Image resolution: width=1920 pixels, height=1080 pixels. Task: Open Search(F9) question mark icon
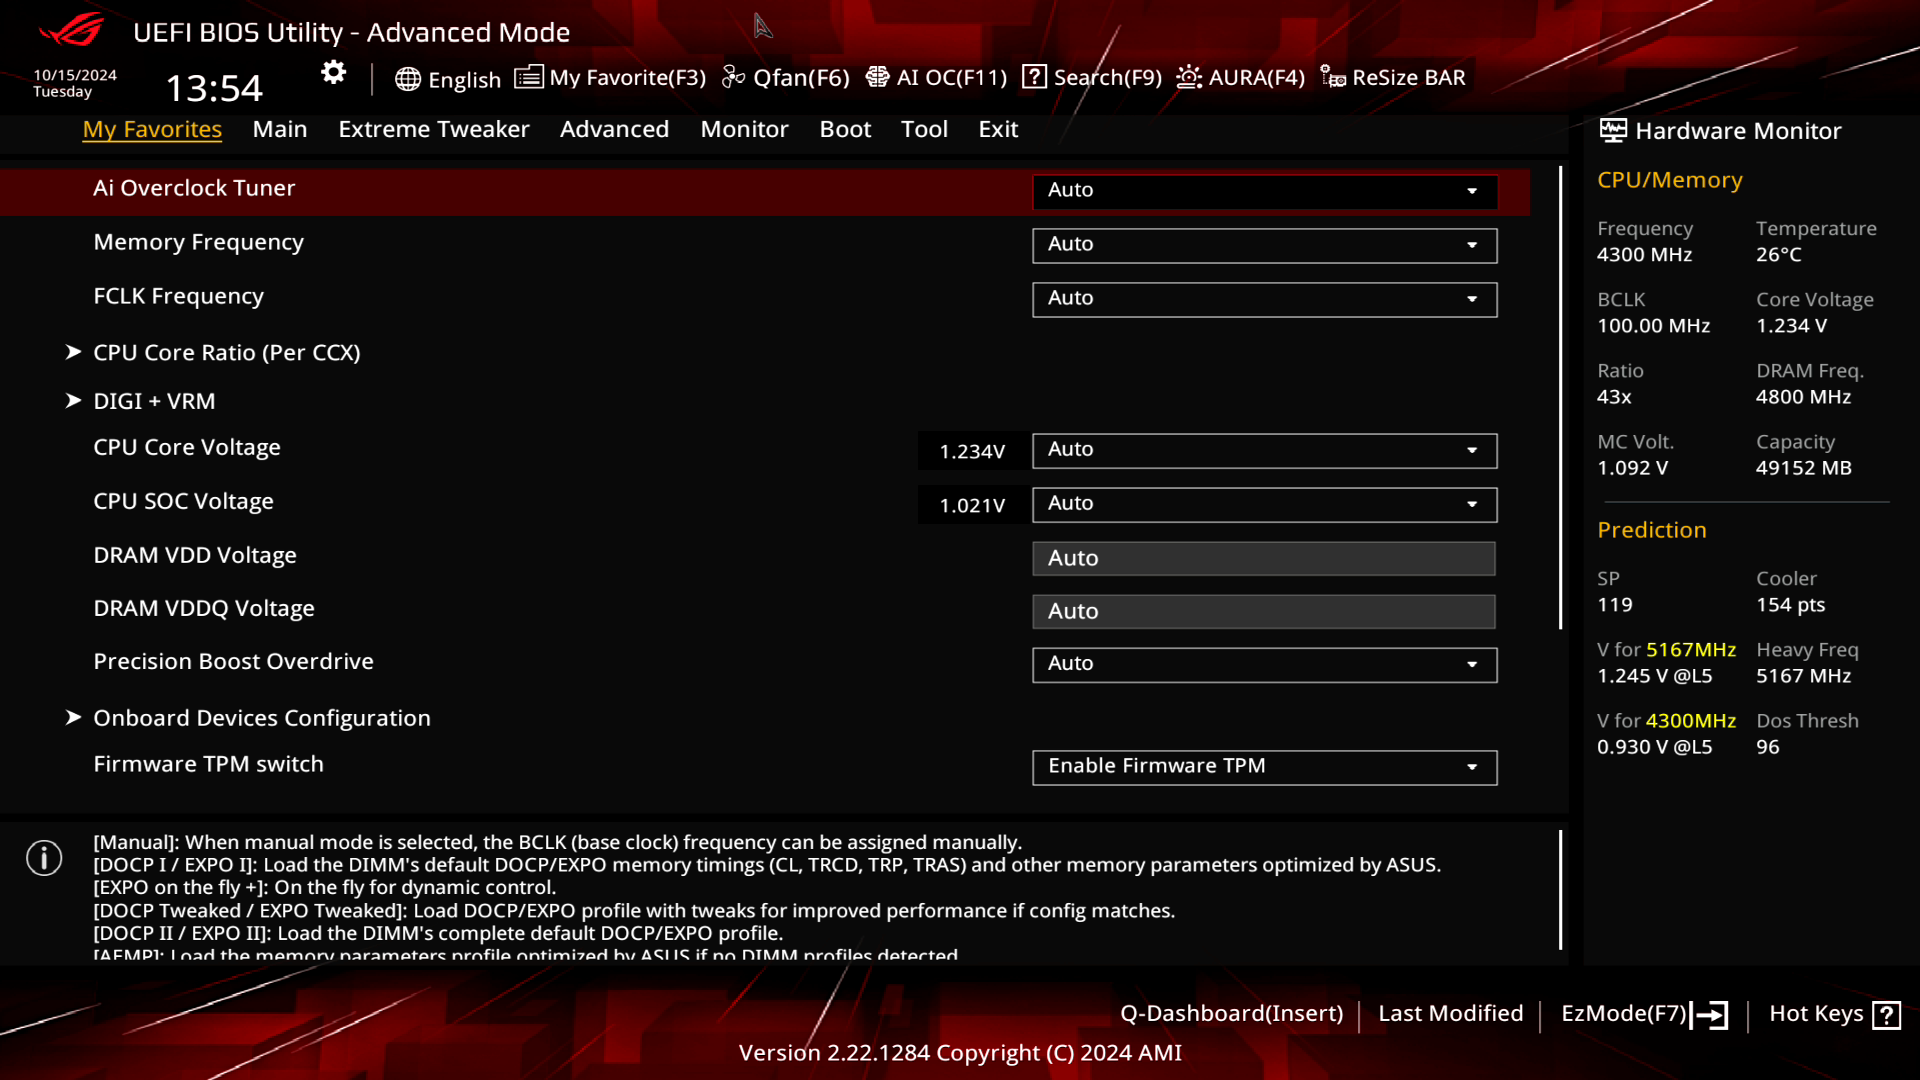pos(1034,77)
